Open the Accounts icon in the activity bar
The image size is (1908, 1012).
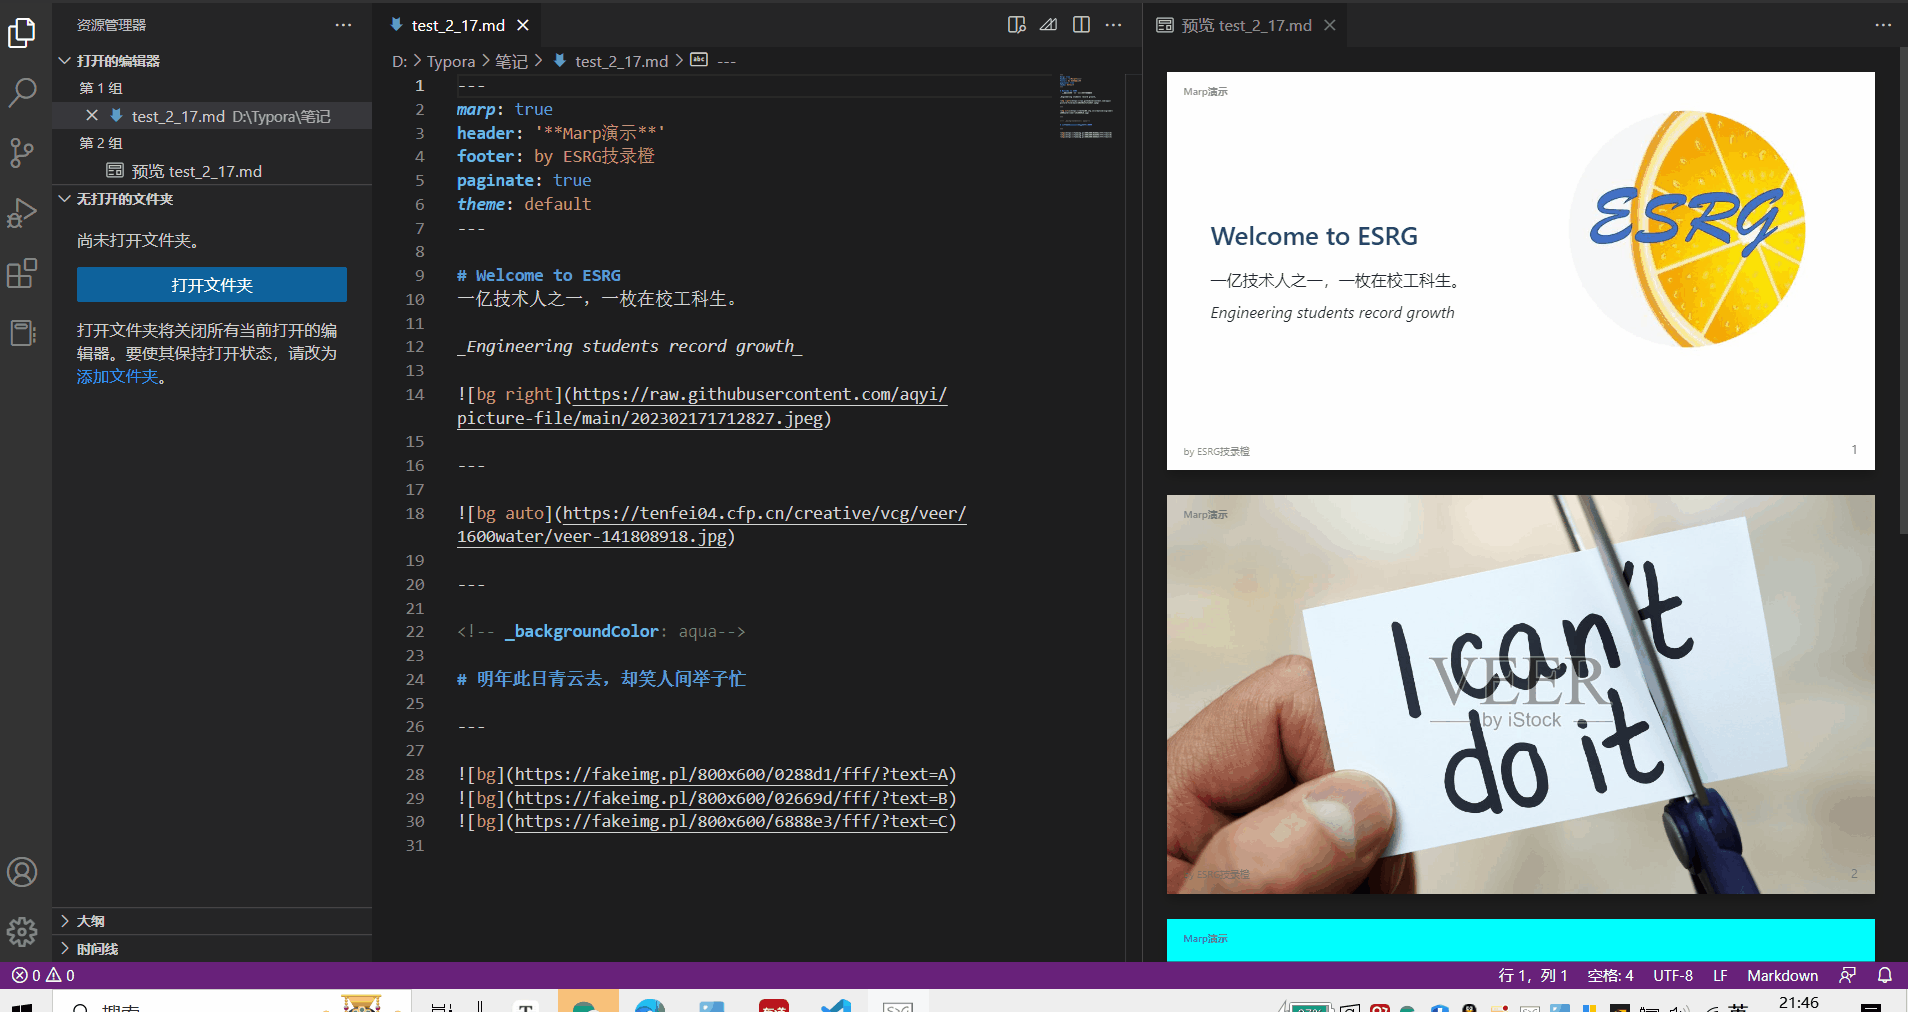pyautogui.click(x=22, y=871)
